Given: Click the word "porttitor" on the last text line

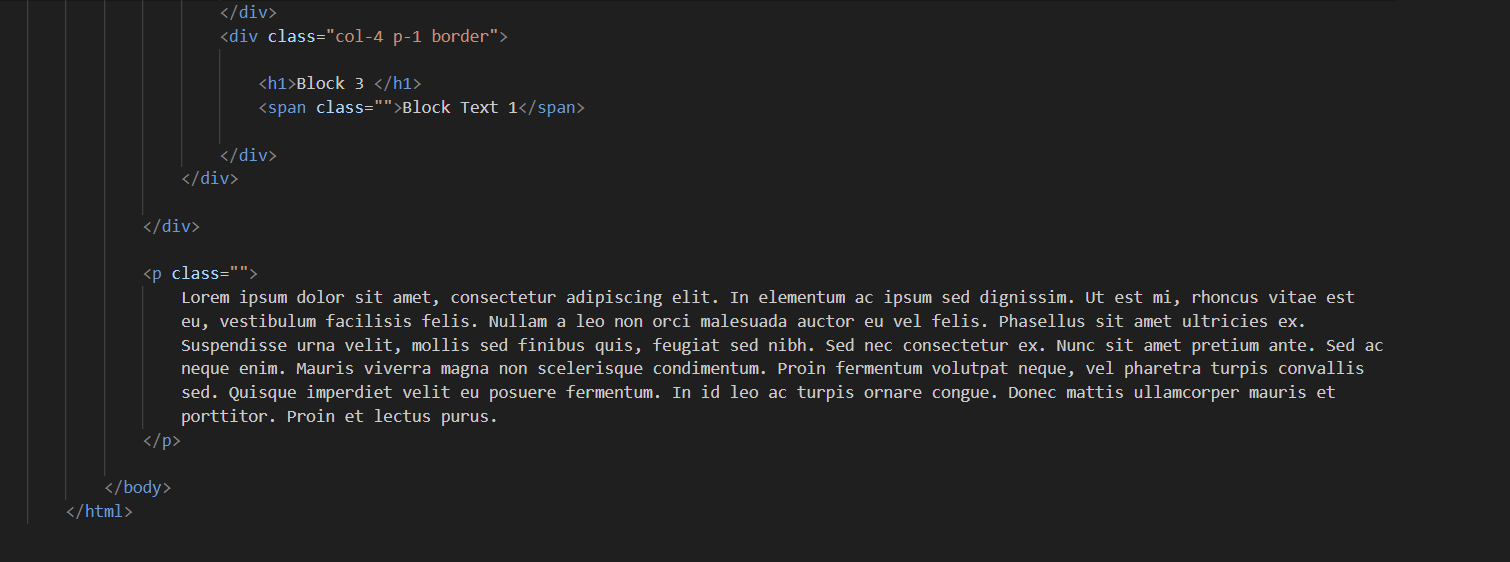Looking at the screenshot, I should pos(224,417).
